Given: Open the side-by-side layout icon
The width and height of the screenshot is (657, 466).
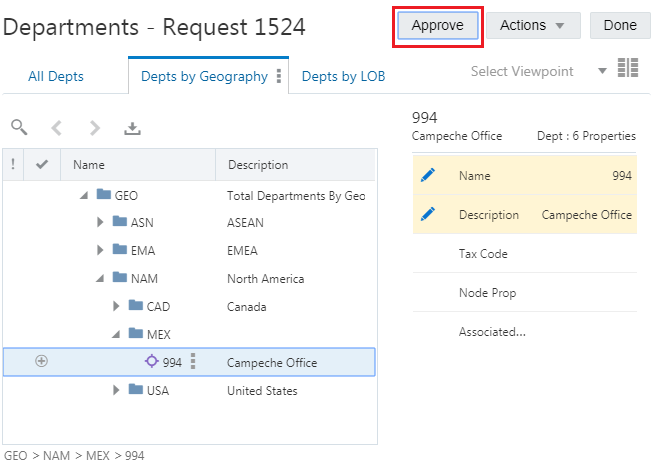Looking at the screenshot, I should tap(628, 67).
